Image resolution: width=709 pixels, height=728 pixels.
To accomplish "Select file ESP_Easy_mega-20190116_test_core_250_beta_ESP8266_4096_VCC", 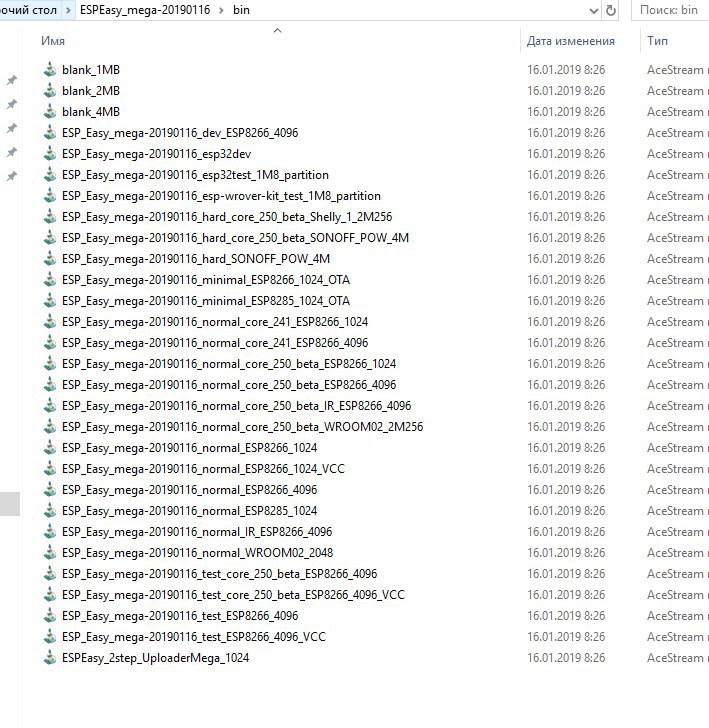I will coord(234,595).
